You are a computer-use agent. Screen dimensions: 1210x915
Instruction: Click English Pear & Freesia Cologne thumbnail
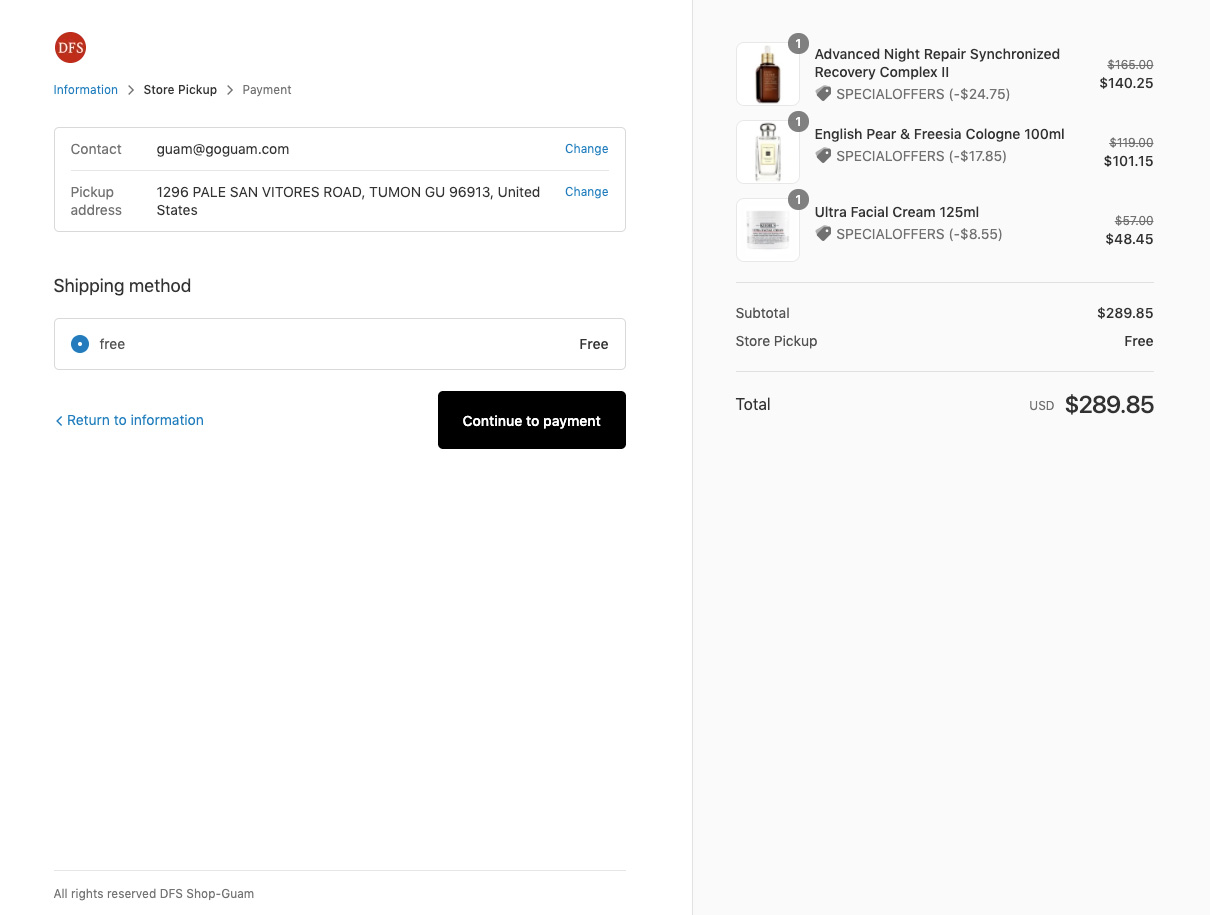click(x=768, y=152)
